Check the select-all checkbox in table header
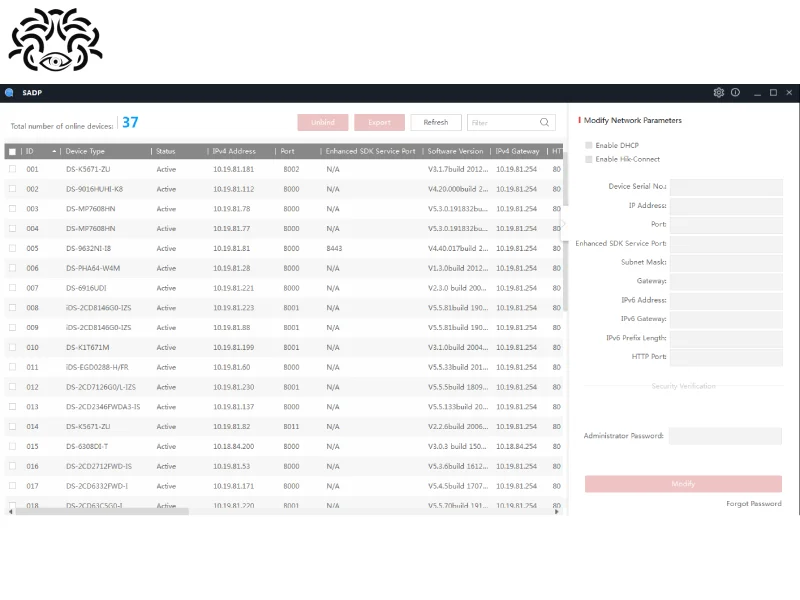Image resolution: width=800 pixels, height=600 pixels. [12, 151]
